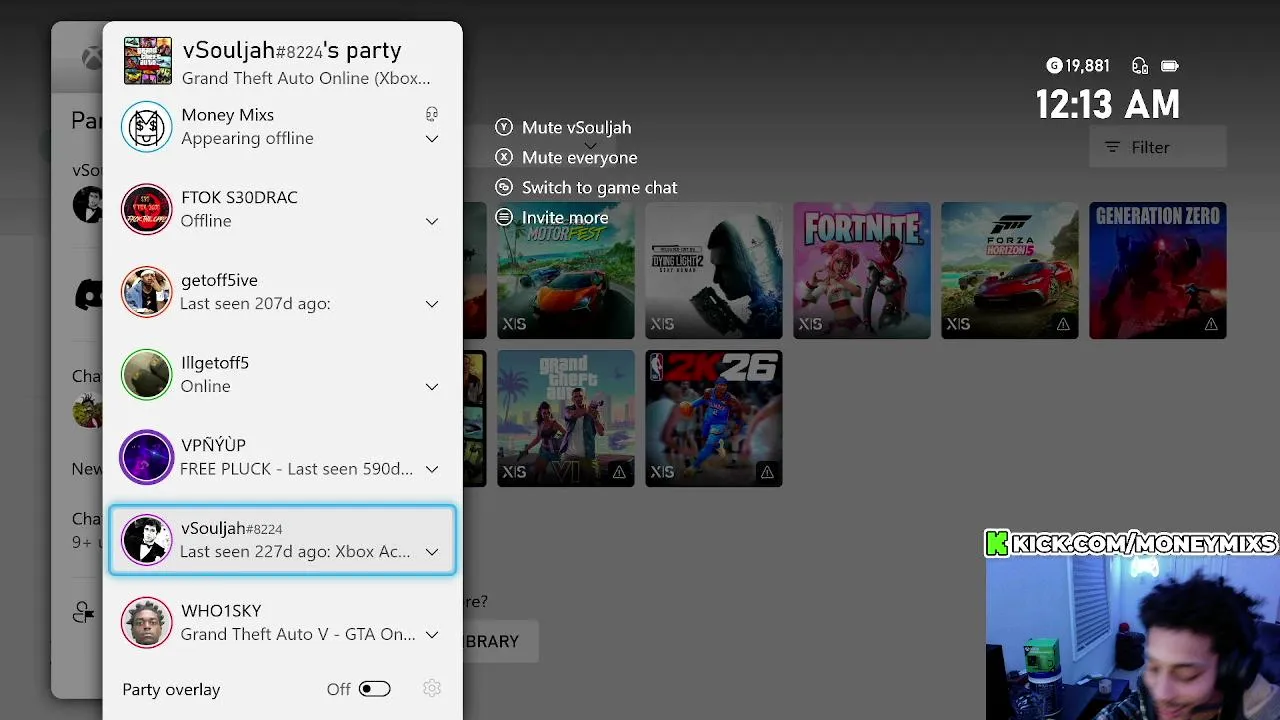Viewport: 1280px width, 720px height.
Task: Click Y button icon for Mute vSouljah
Action: pos(504,128)
